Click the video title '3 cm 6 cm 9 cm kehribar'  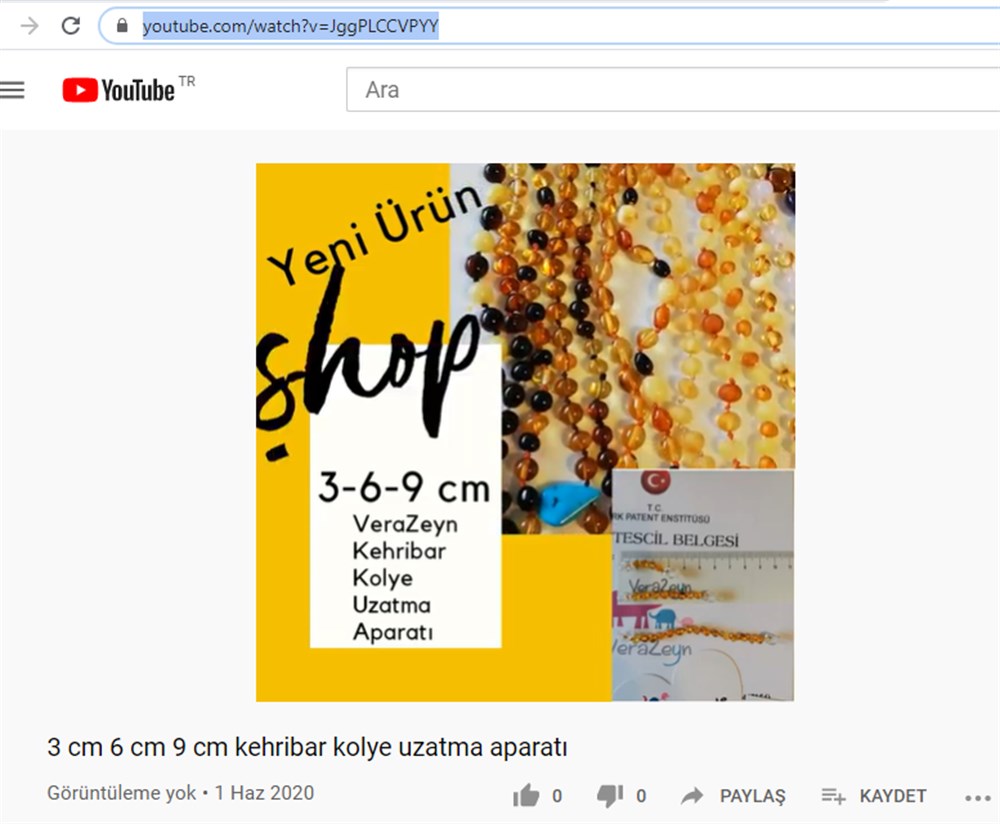pos(307,747)
